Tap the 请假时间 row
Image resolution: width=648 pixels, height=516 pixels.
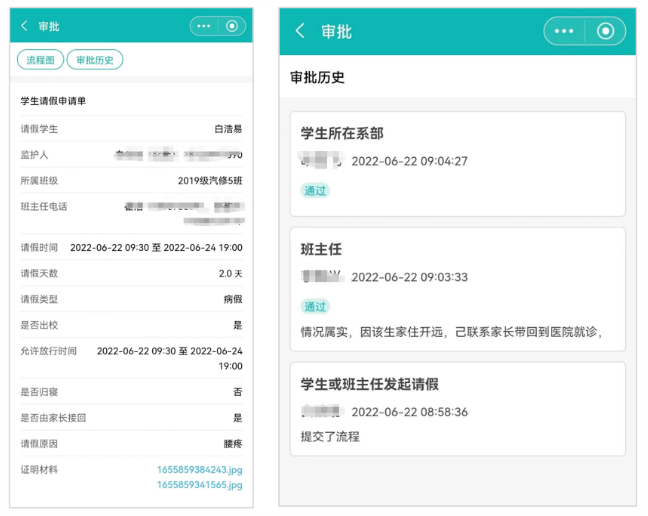pyautogui.click(x=131, y=247)
